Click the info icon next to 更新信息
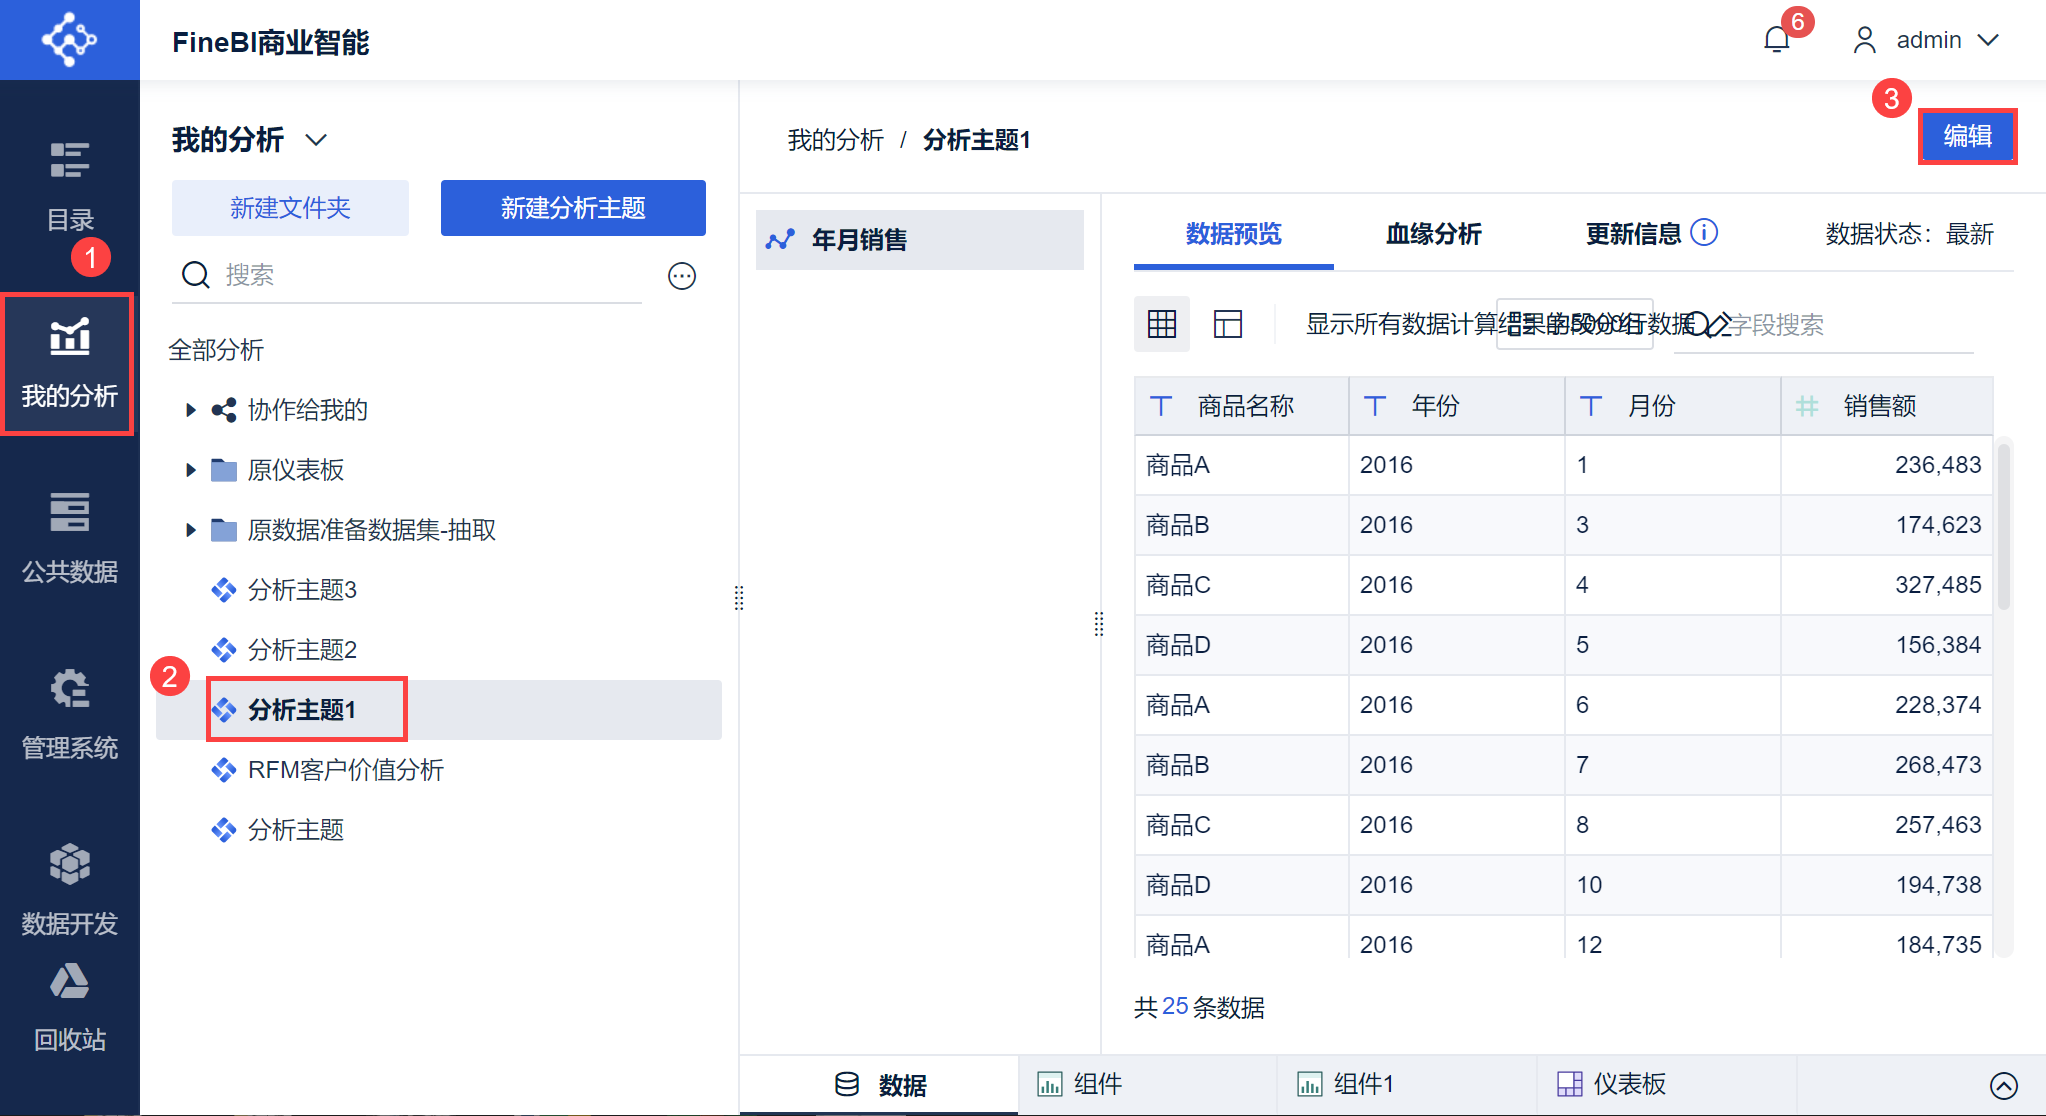This screenshot has height=1116, width=2046. click(1704, 233)
